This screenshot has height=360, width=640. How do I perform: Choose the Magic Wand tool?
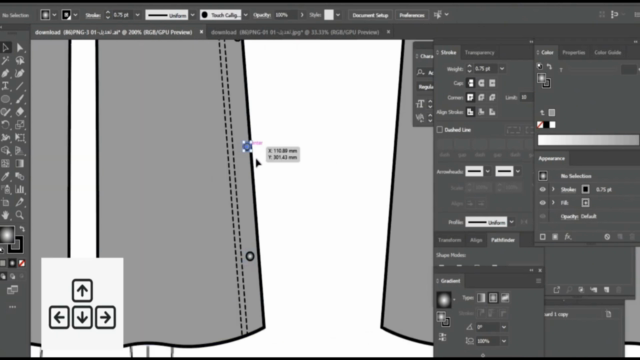point(5,61)
